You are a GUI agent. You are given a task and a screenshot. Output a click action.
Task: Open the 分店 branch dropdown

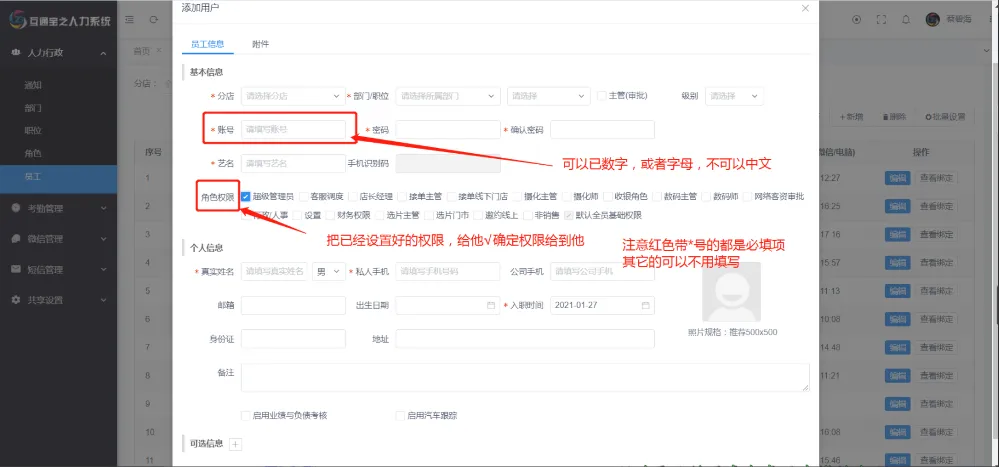point(292,96)
